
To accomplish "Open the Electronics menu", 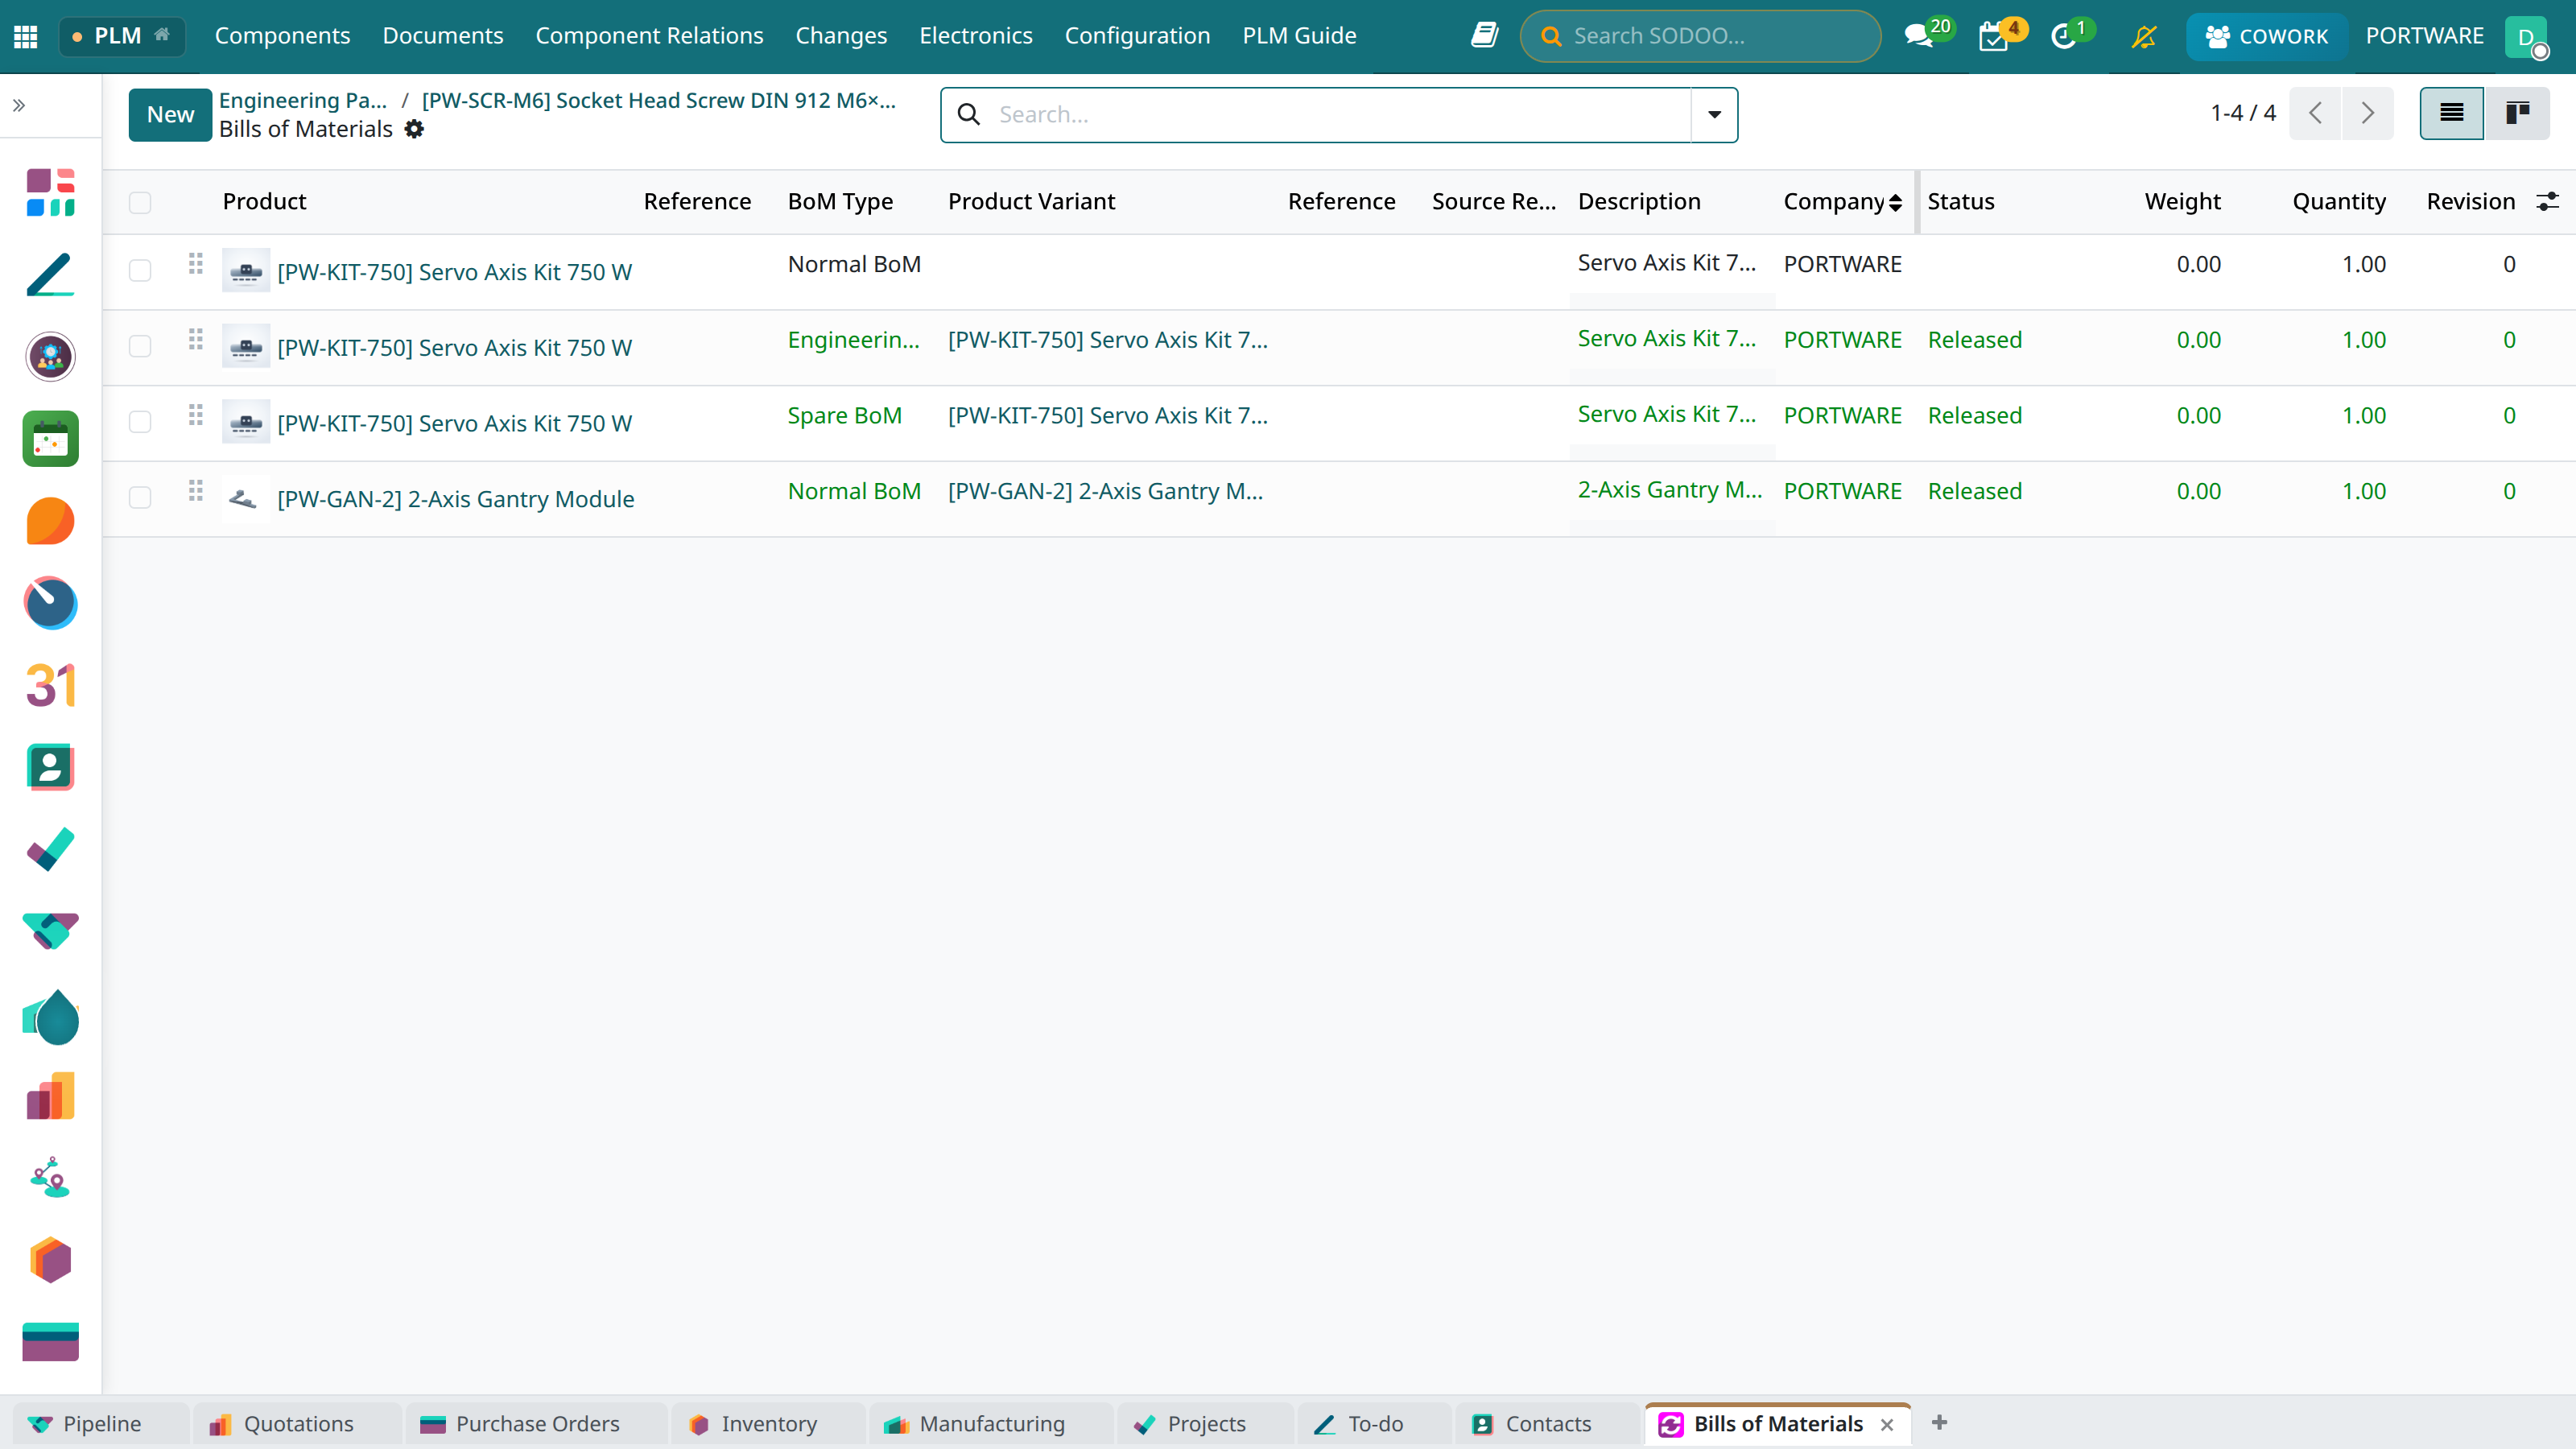I will click(975, 36).
